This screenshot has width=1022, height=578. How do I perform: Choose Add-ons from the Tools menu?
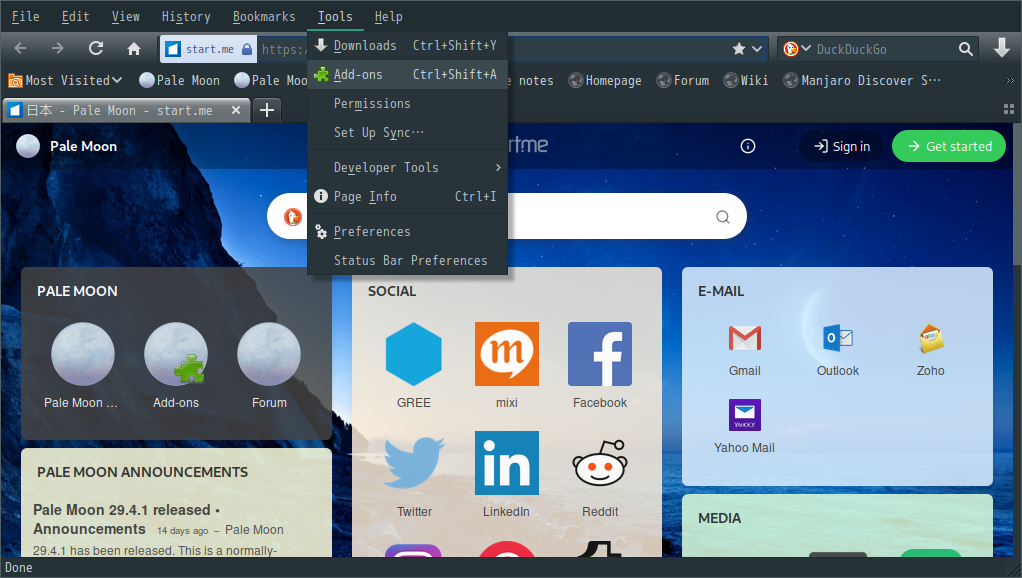pos(407,74)
